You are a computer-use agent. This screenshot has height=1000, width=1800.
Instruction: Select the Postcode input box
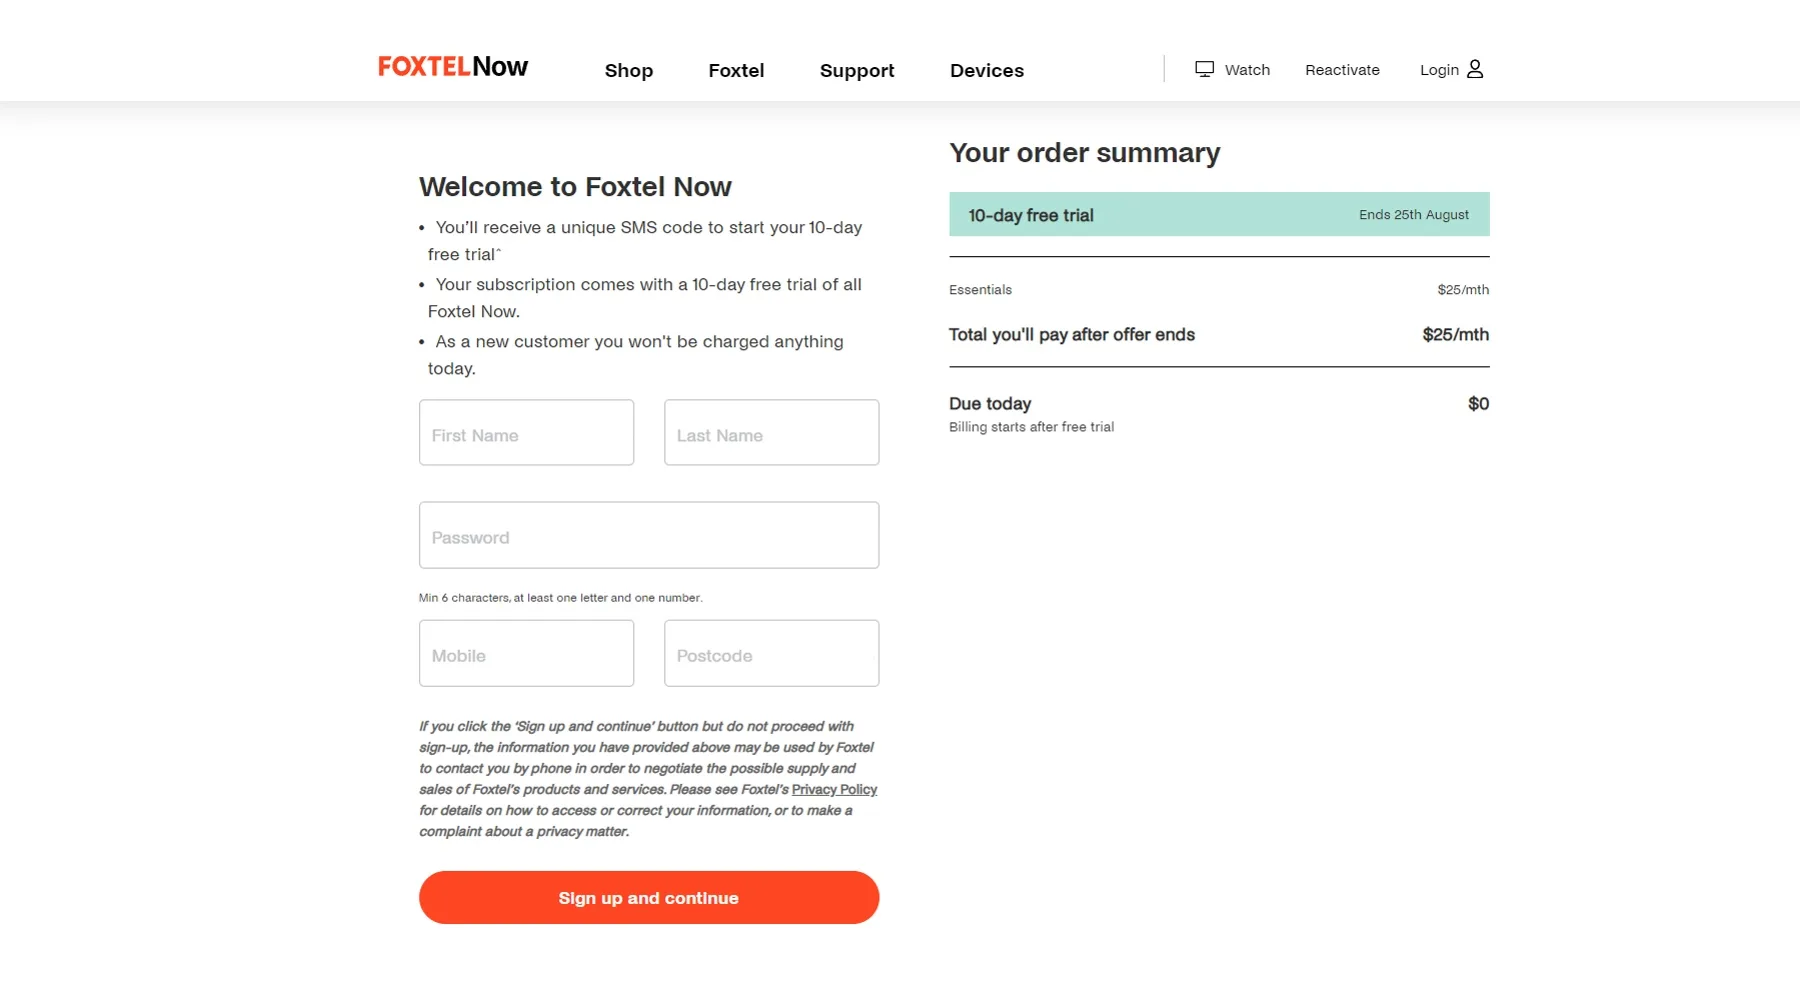771,654
